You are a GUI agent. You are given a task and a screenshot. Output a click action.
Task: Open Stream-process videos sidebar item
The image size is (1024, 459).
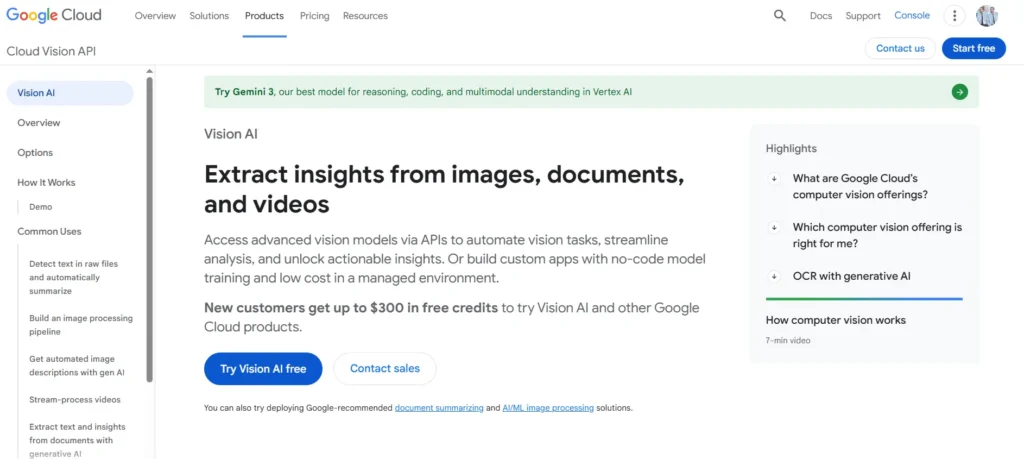tap(75, 400)
